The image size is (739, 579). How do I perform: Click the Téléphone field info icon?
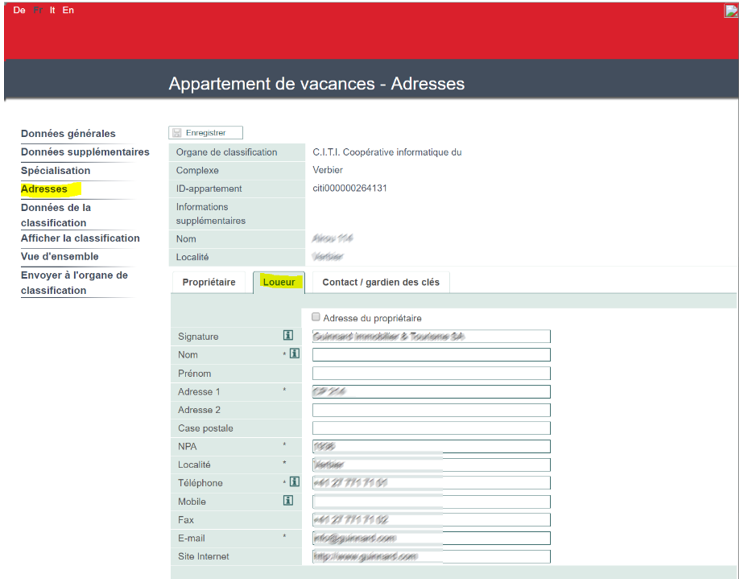(295, 483)
